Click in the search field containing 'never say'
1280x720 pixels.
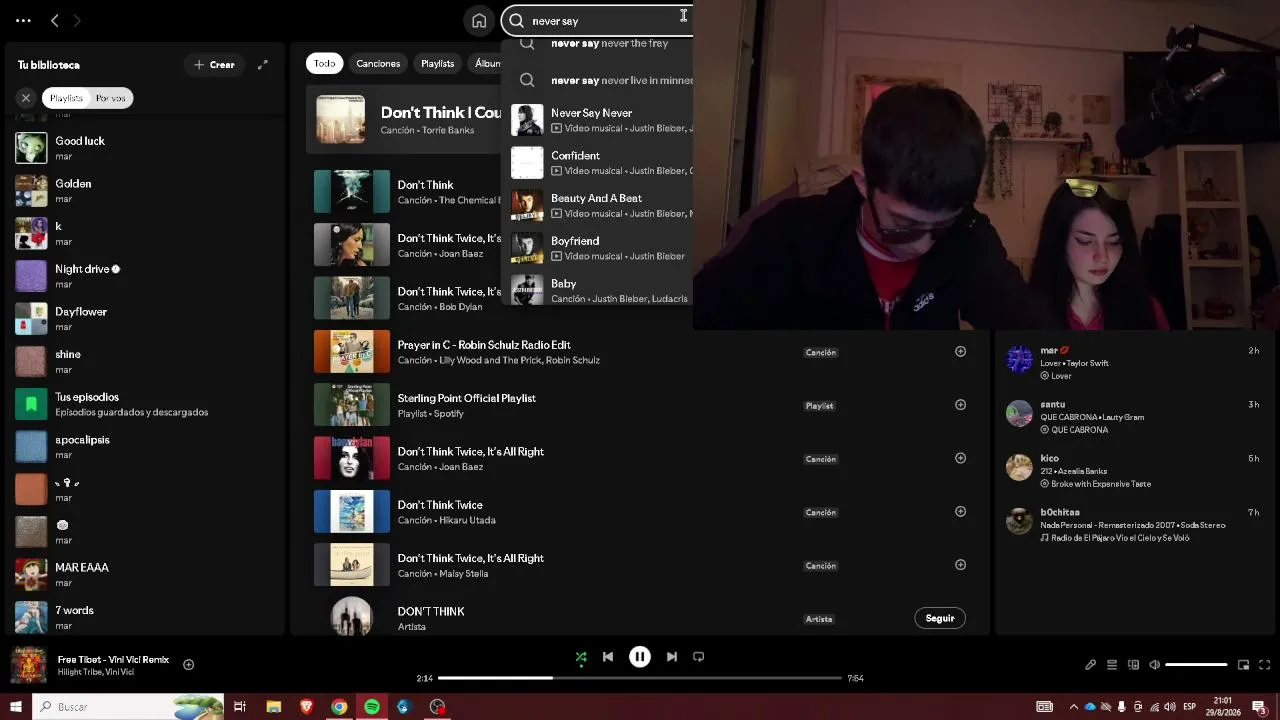(x=598, y=21)
